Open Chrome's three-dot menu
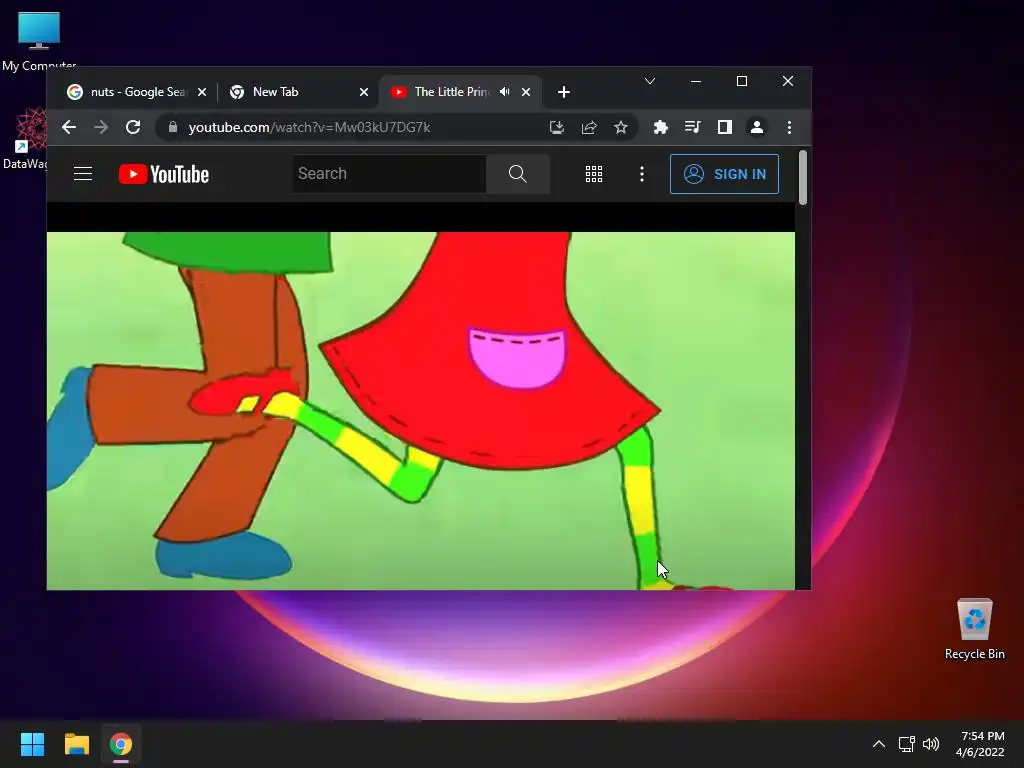The height and width of the screenshot is (768, 1024). coord(790,127)
